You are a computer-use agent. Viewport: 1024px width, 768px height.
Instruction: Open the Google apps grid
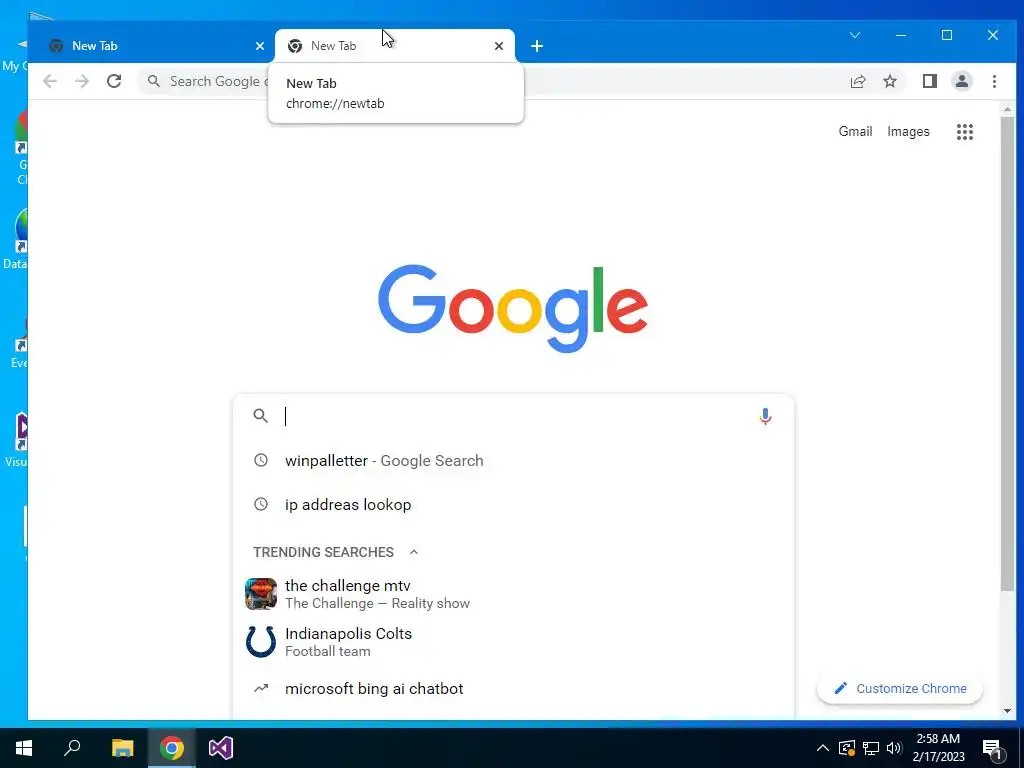click(965, 132)
